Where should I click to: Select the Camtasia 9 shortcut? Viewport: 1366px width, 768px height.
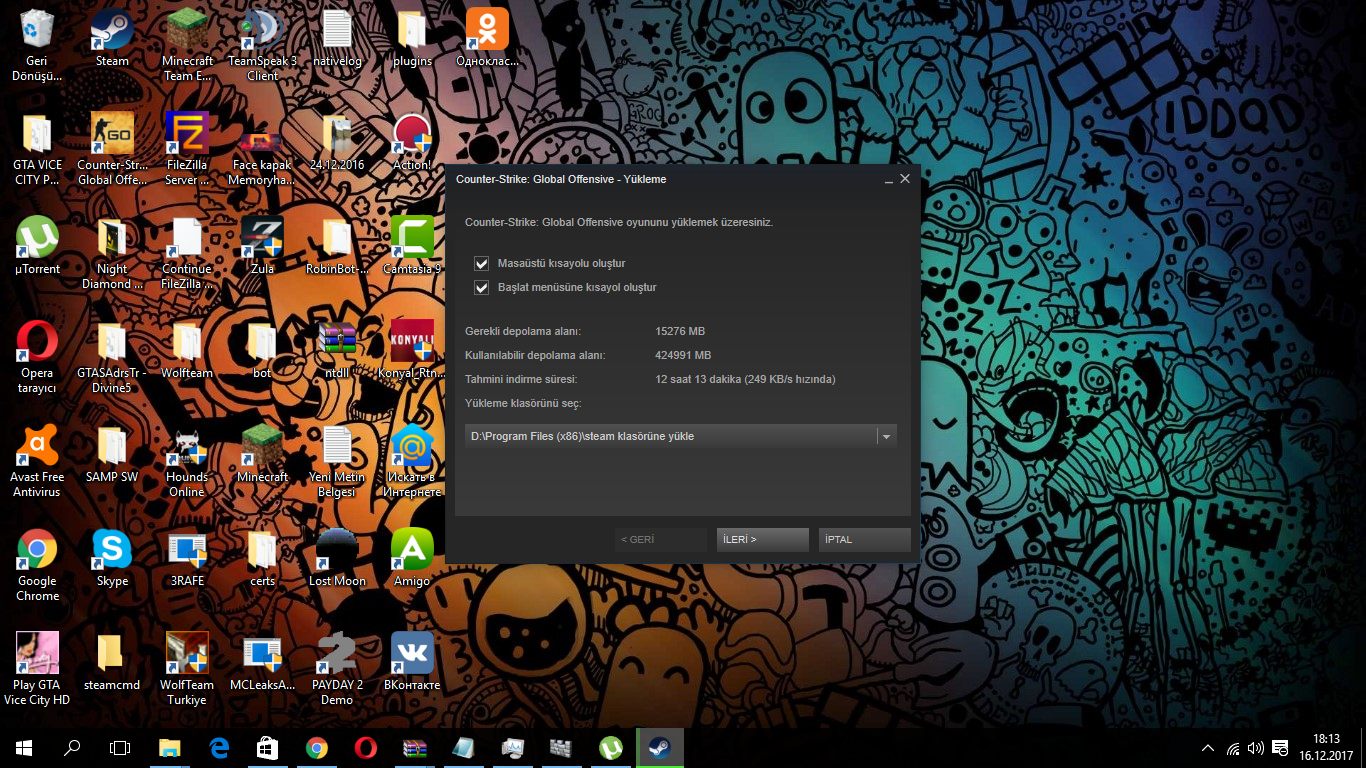[412, 246]
